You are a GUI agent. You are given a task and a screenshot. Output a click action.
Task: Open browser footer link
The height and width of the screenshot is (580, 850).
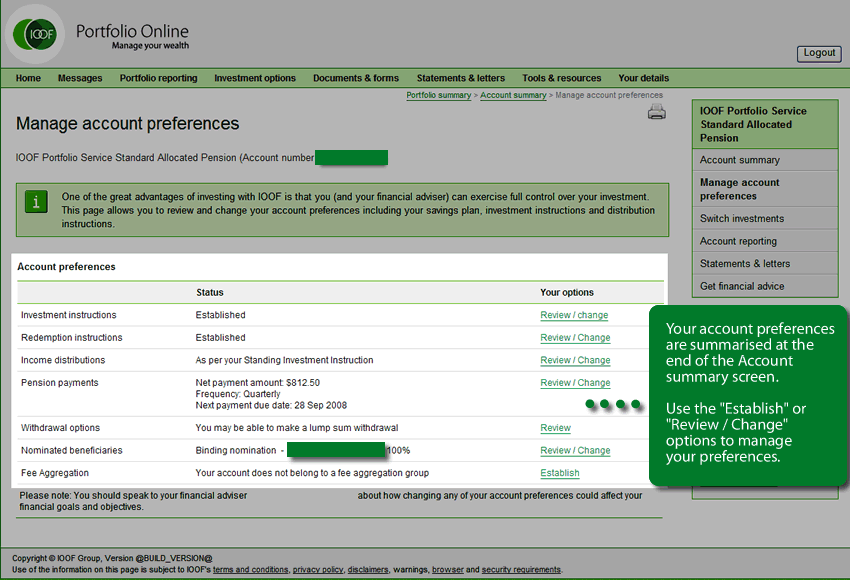coord(448,570)
